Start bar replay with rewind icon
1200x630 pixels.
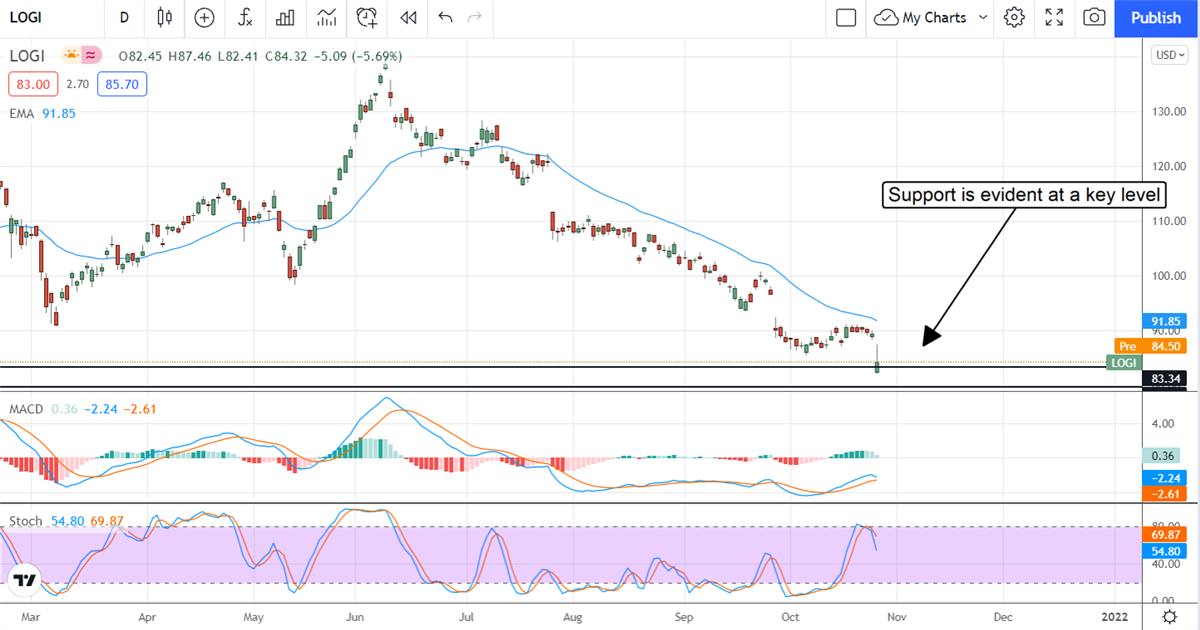point(407,17)
